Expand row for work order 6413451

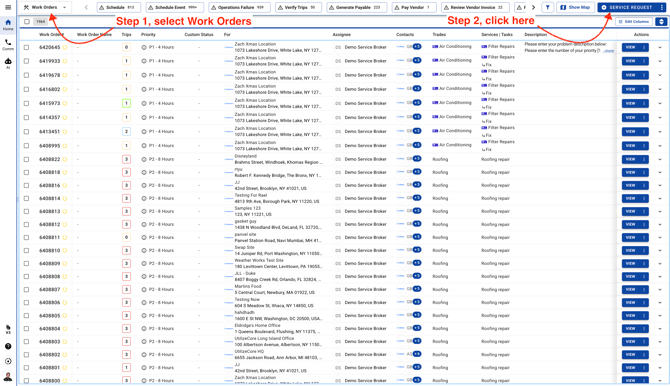[x=660, y=132]
